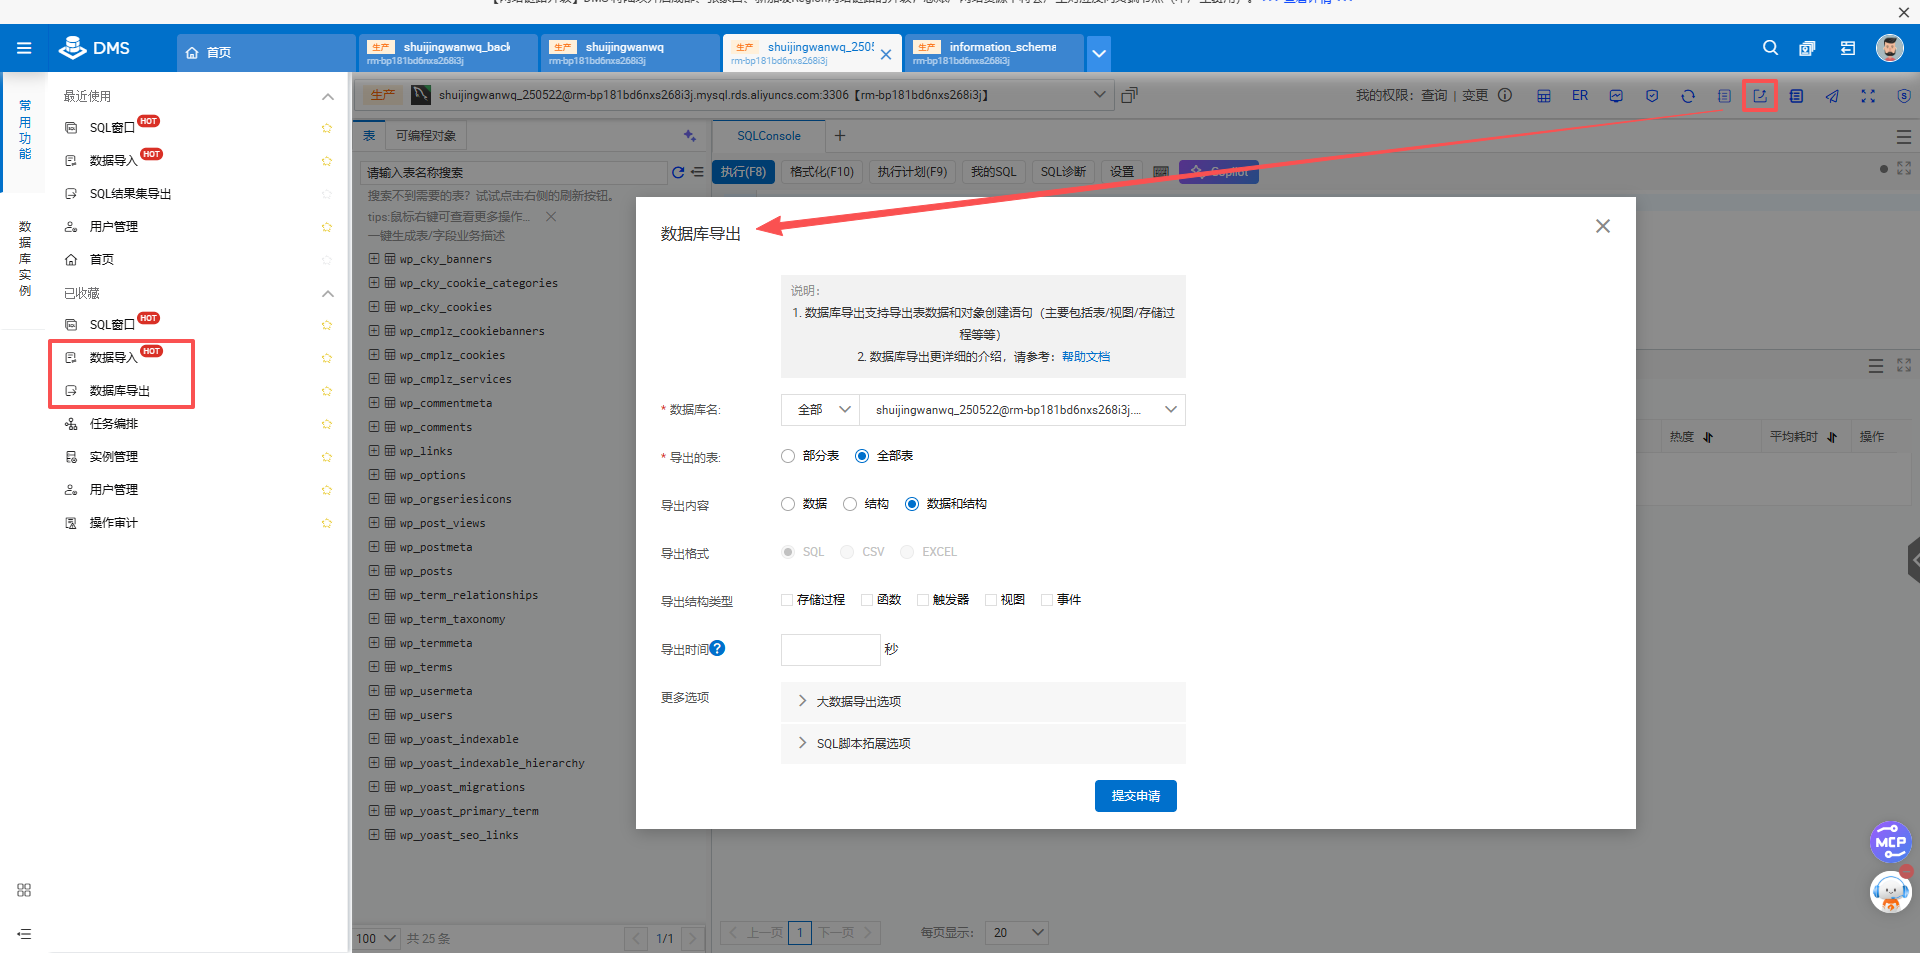Click the copy window icon beside the database selector

(1129, 95)
